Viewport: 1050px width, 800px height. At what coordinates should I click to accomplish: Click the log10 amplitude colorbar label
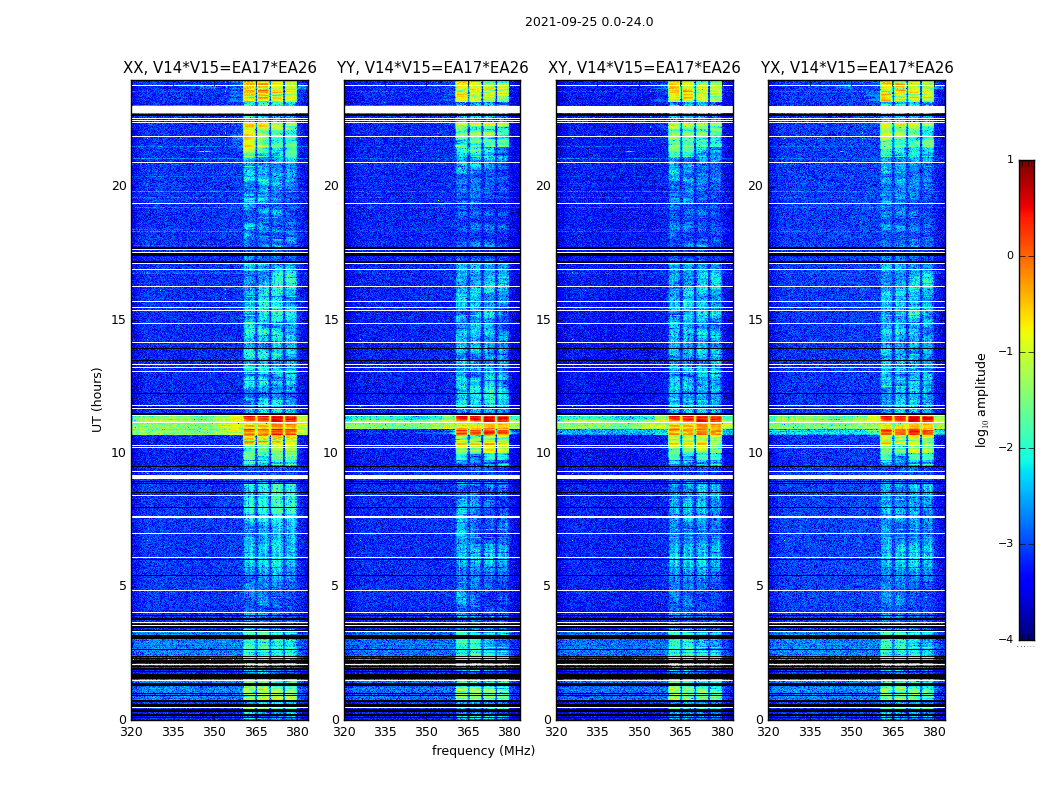click(x=982, y=399)
